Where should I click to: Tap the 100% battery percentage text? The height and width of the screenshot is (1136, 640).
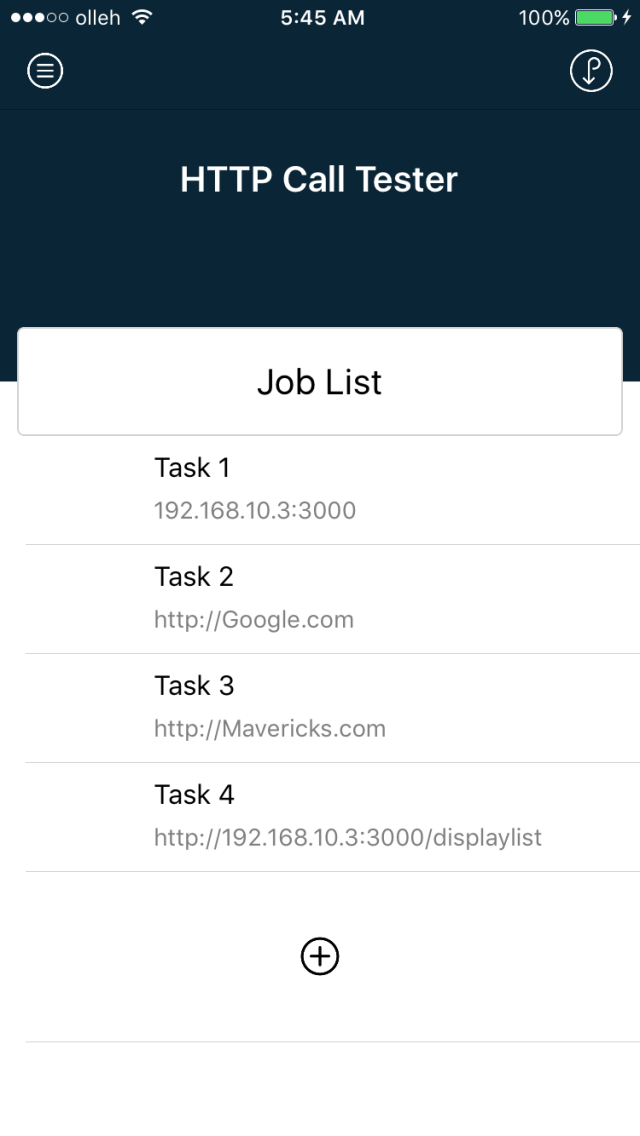click(x=545, y=17)
